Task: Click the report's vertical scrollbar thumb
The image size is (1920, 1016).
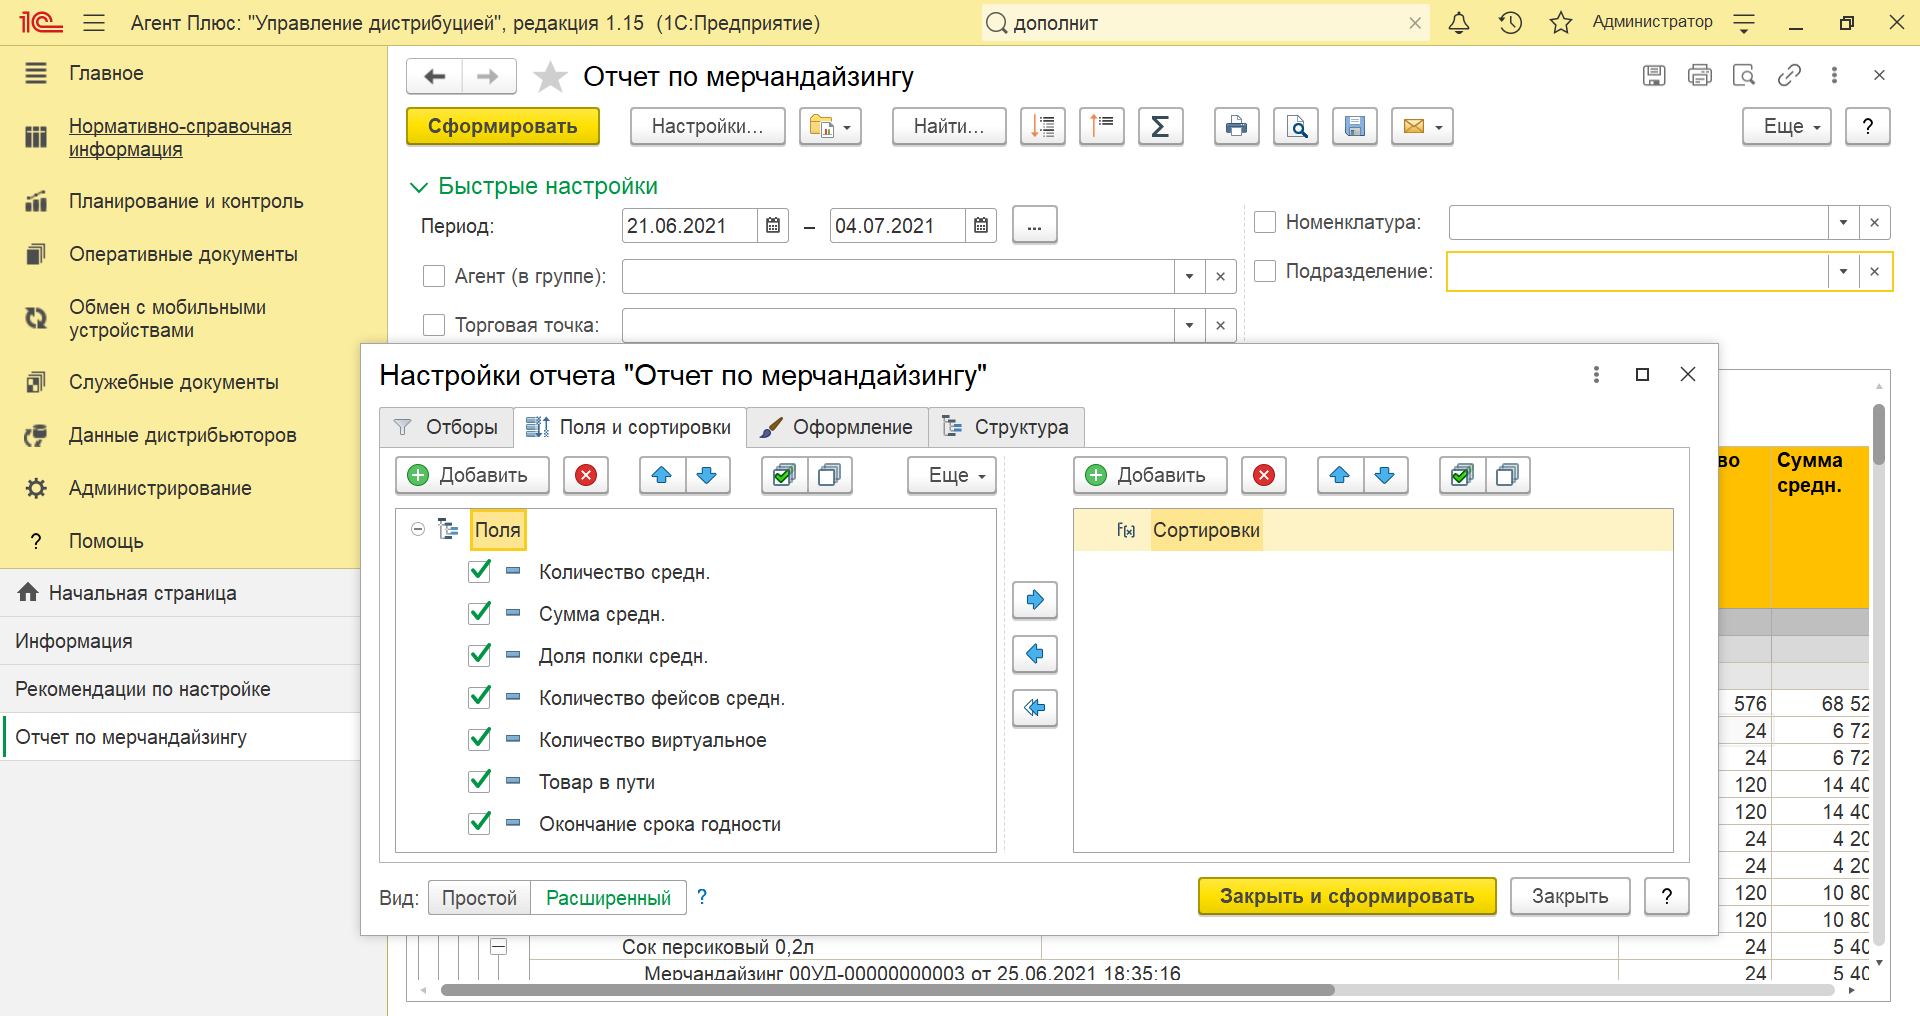Action: point(1879,434)
